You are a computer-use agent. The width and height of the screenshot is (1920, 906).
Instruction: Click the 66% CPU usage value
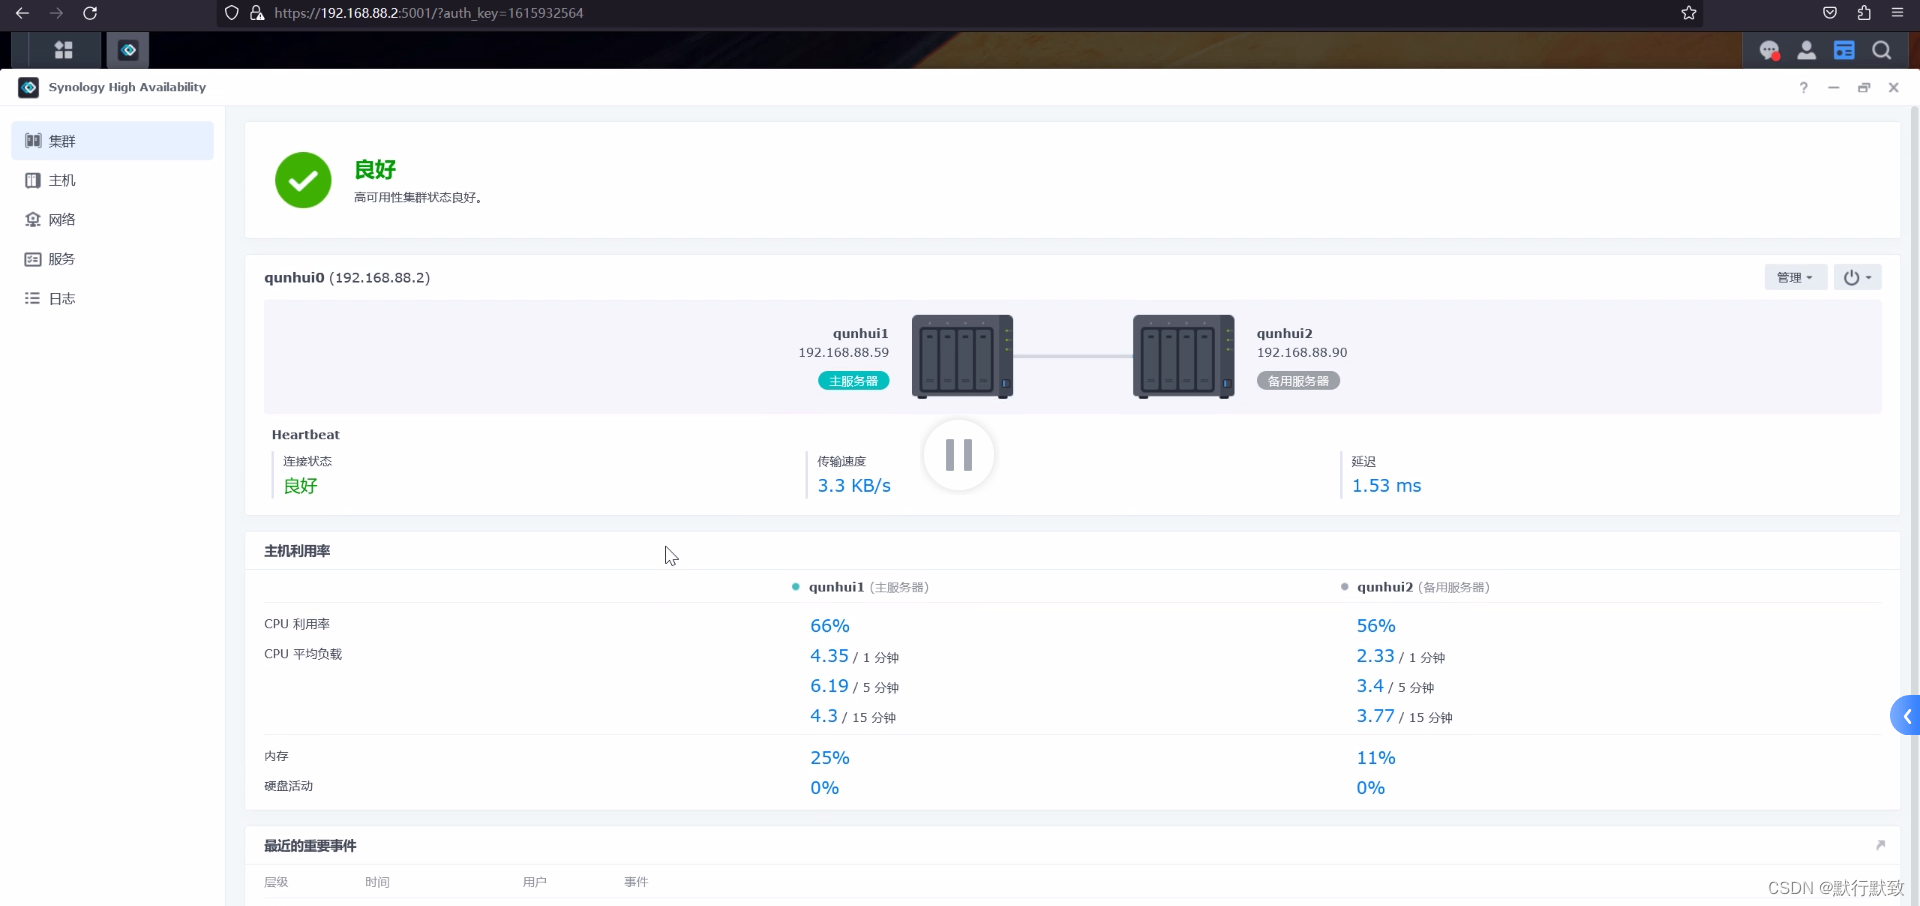tap(830, 626)
